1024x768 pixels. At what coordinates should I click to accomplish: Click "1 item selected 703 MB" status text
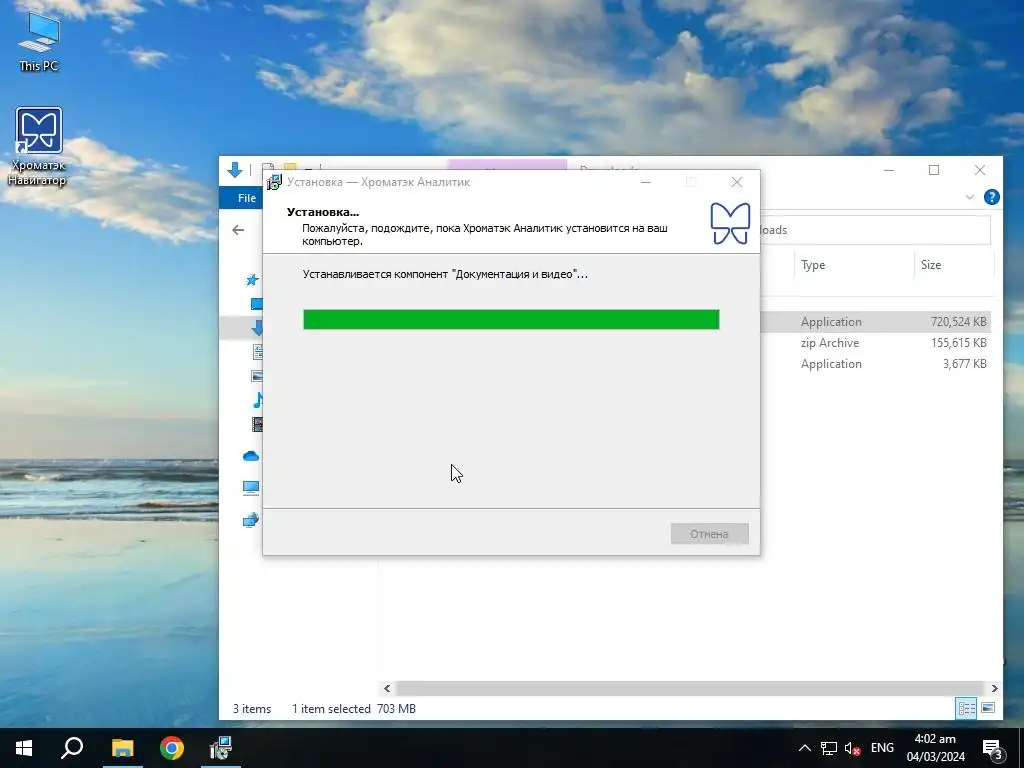pyautogui.click(x=353, y=709)
